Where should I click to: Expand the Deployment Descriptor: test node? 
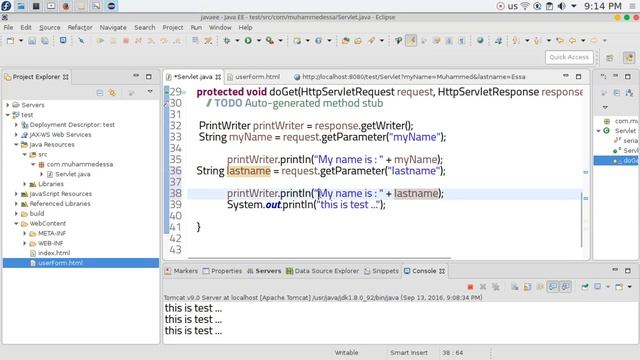pos(16,124)
